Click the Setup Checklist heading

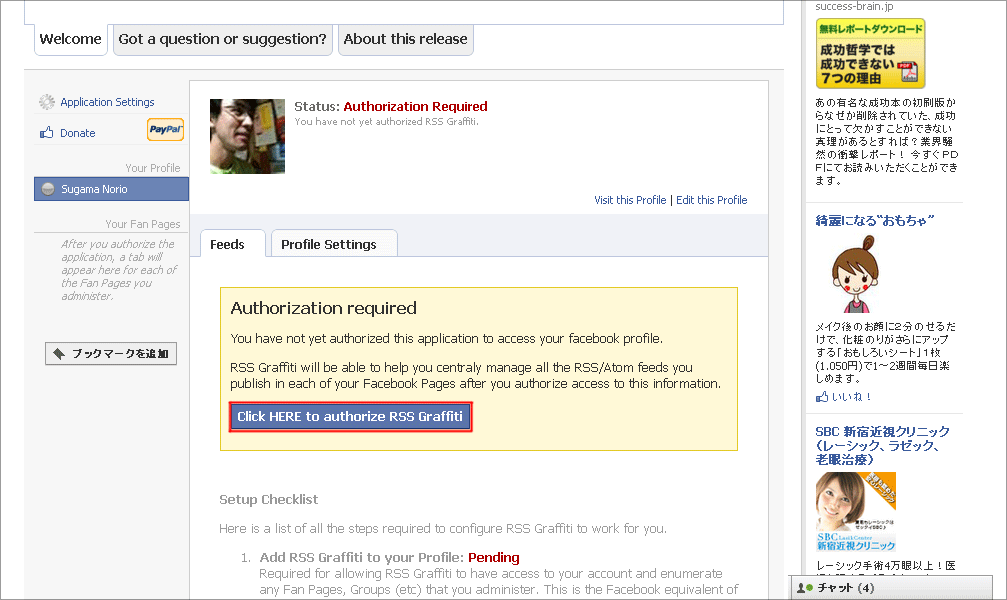[268, 499]
